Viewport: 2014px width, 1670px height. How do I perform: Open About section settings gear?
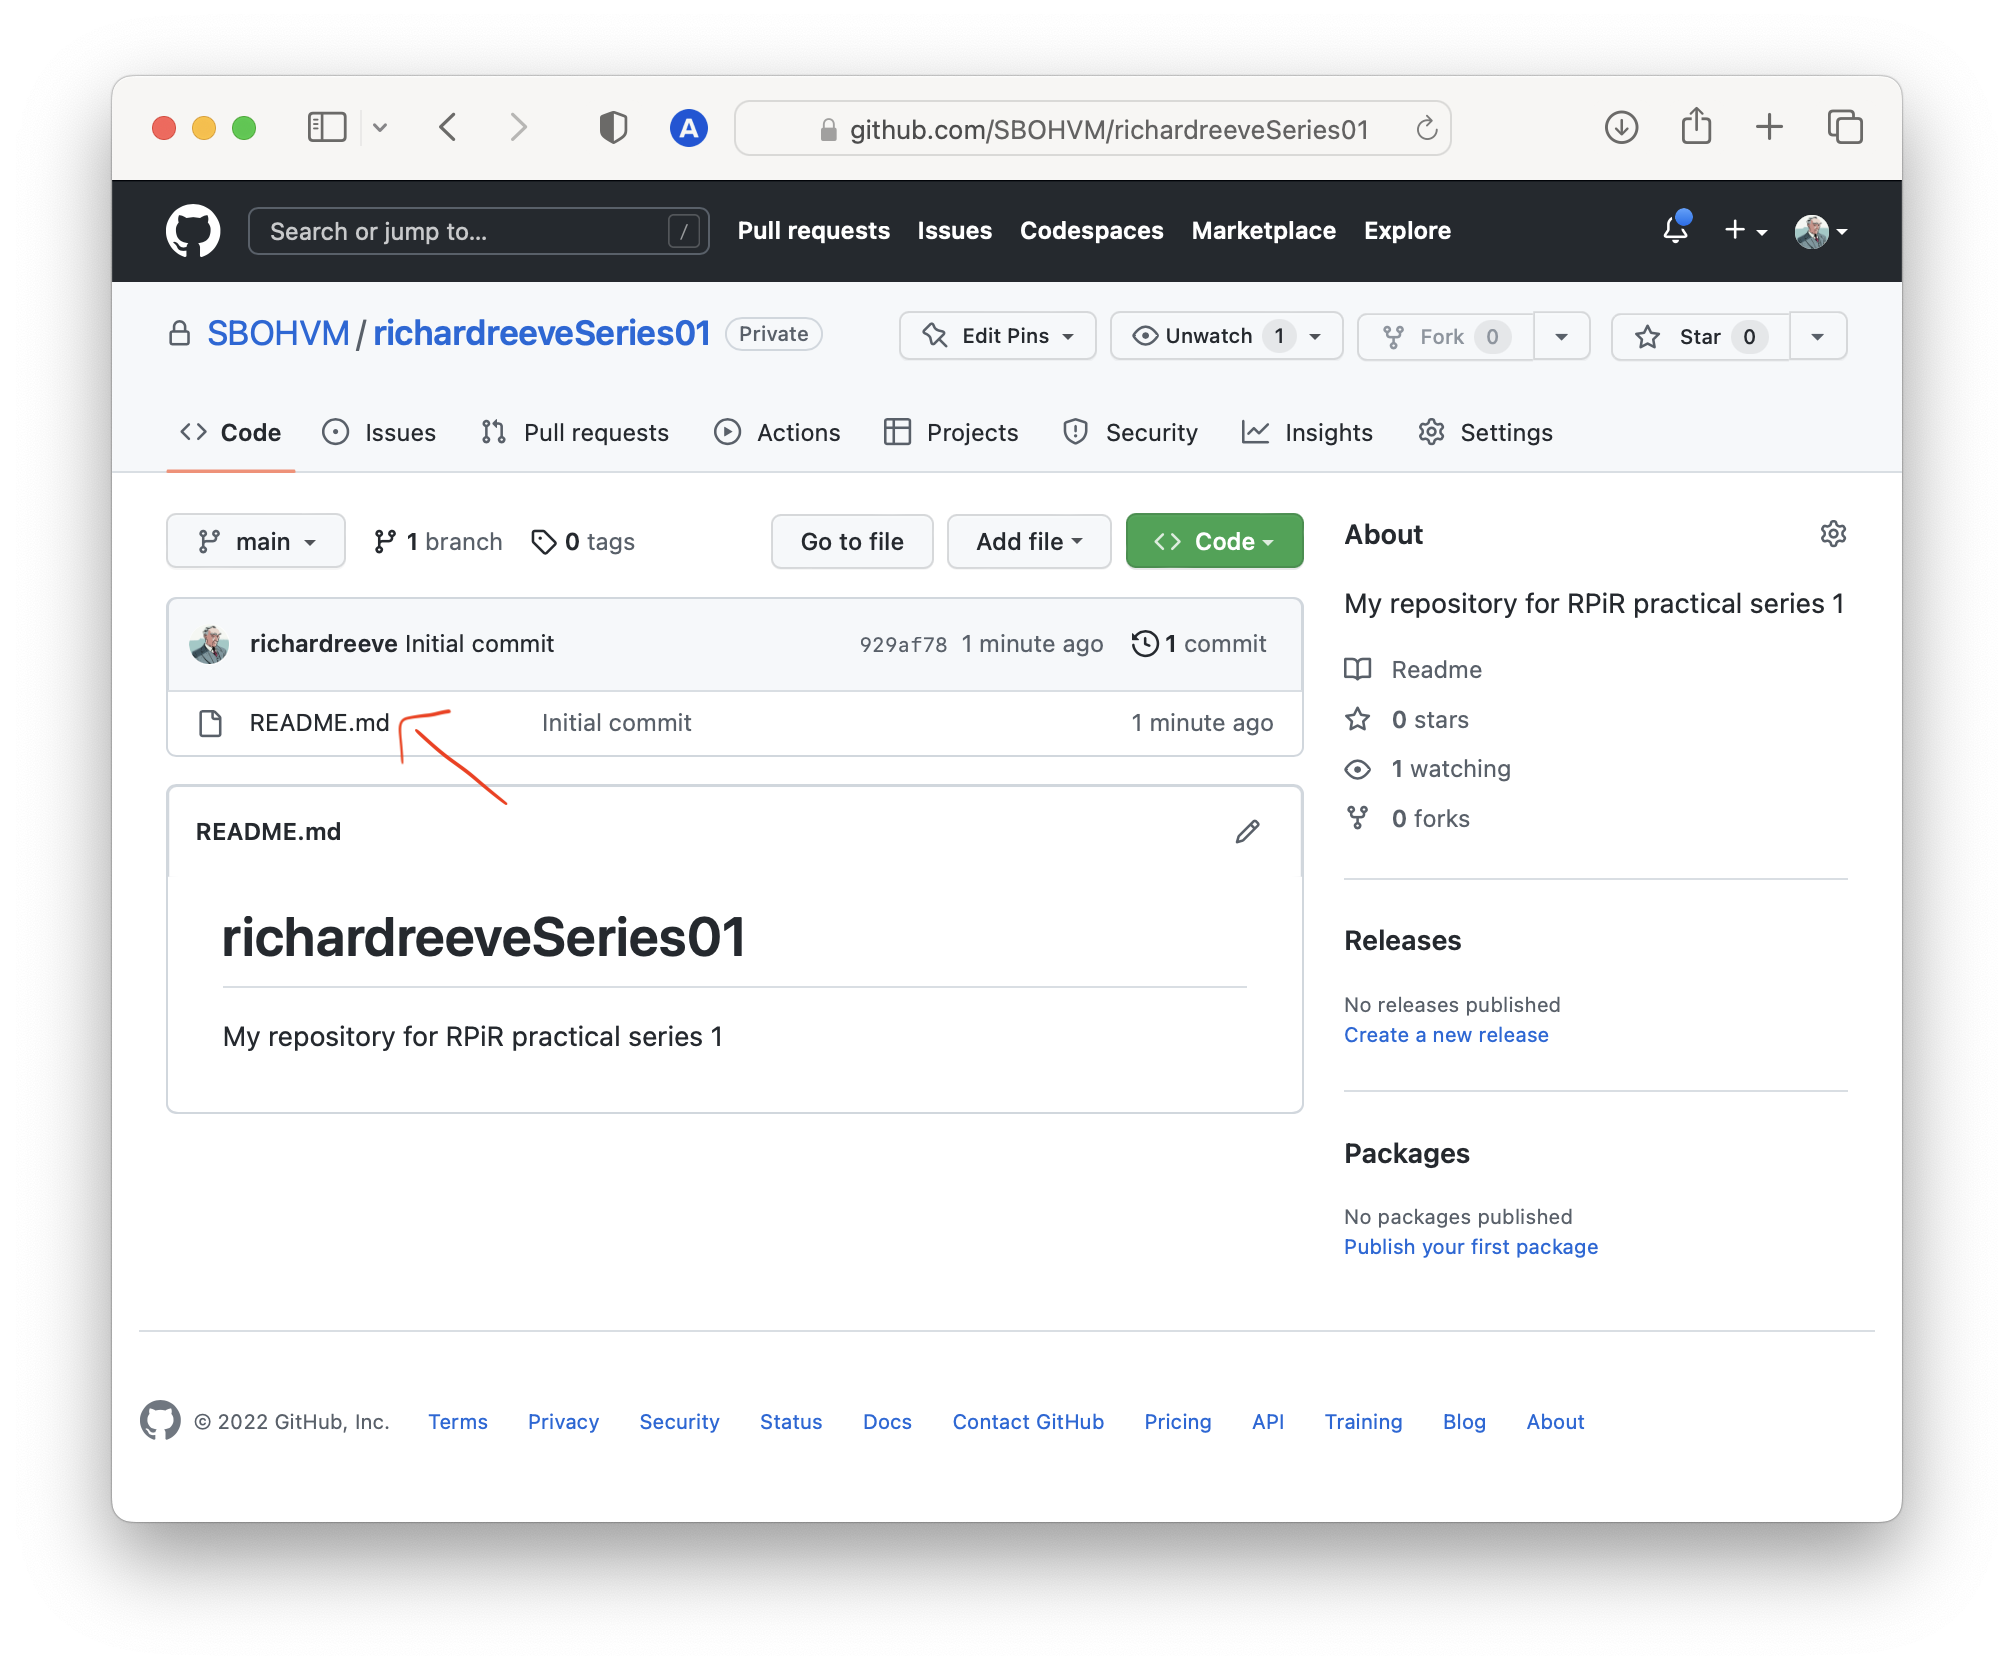tap(1833, 534)
